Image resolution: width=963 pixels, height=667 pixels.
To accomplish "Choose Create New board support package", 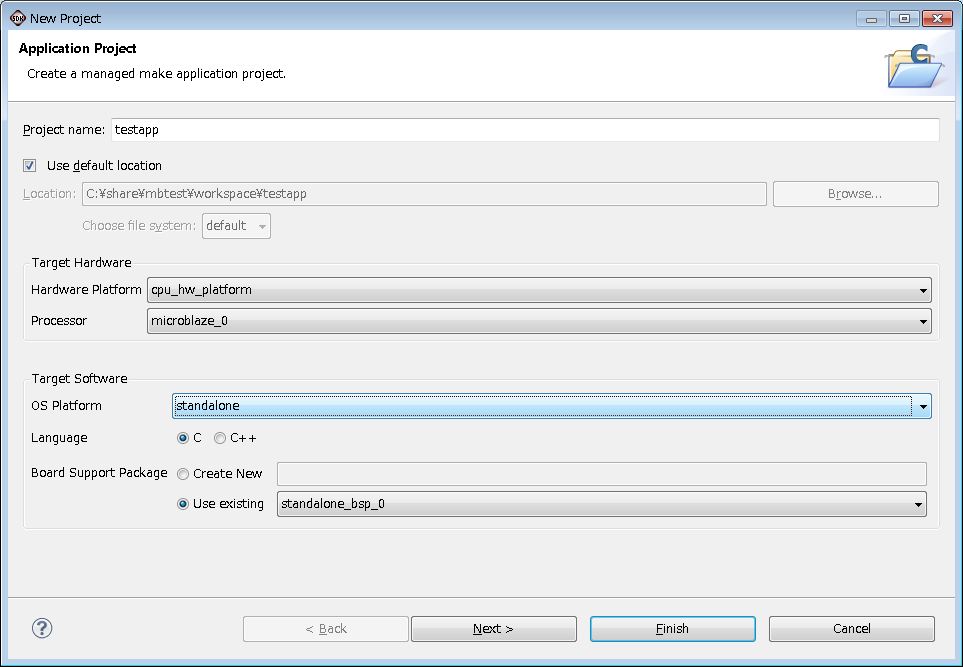I will (x=183, y=474).
